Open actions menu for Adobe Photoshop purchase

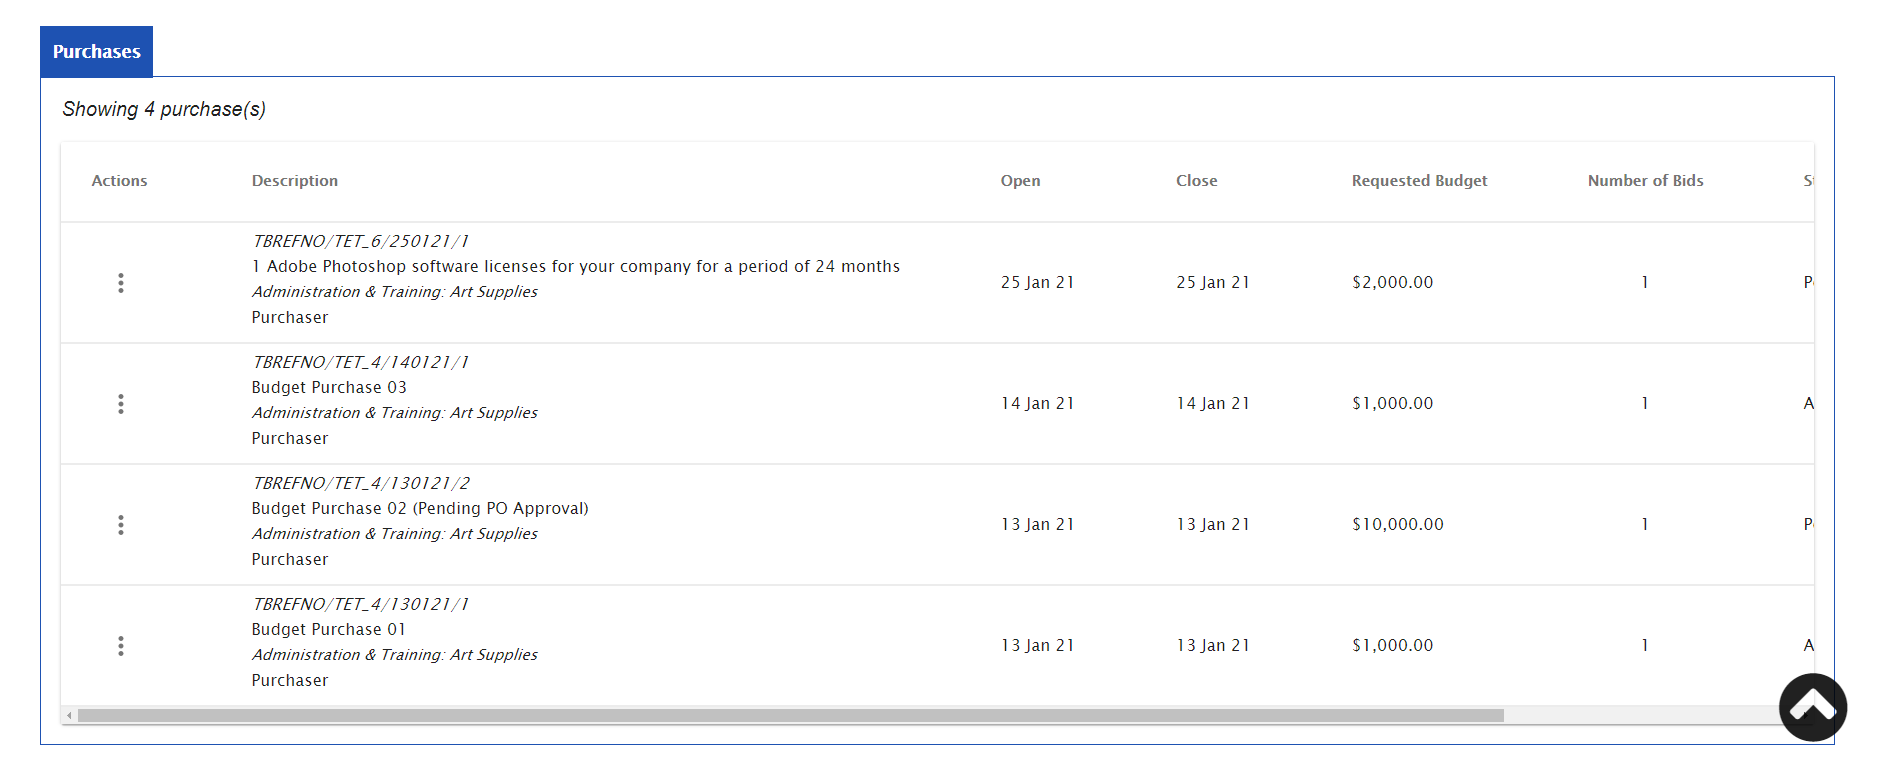pyautogui.click(x=121, y=283)
